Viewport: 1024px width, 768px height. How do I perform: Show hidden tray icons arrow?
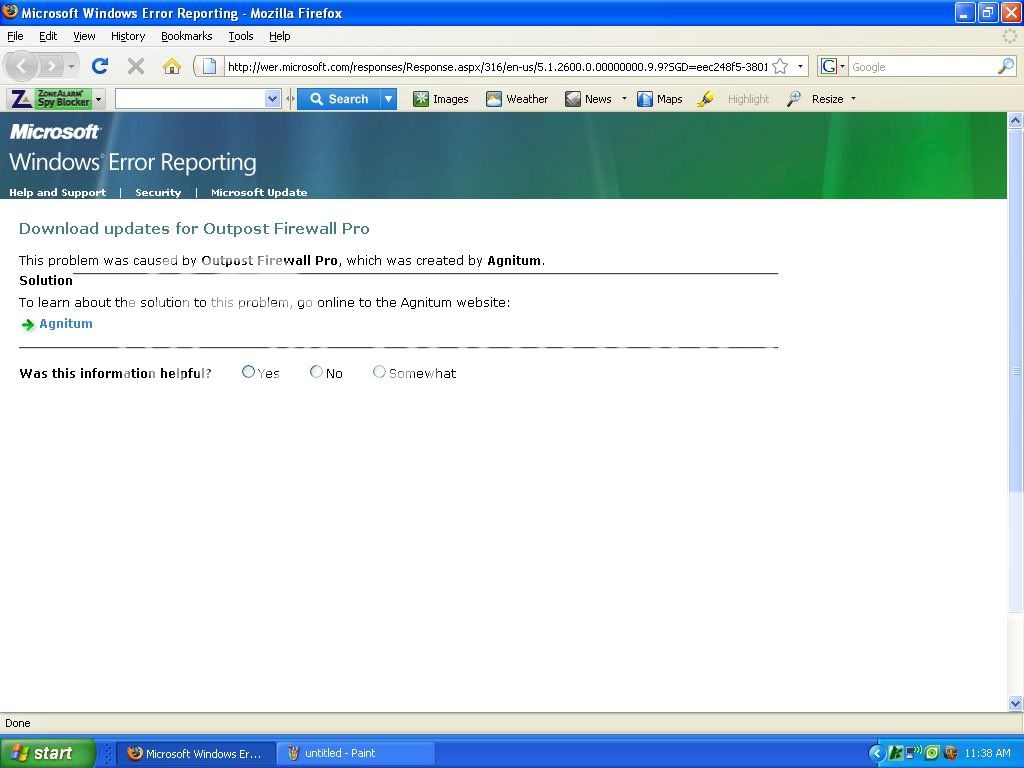coord(877,753)
